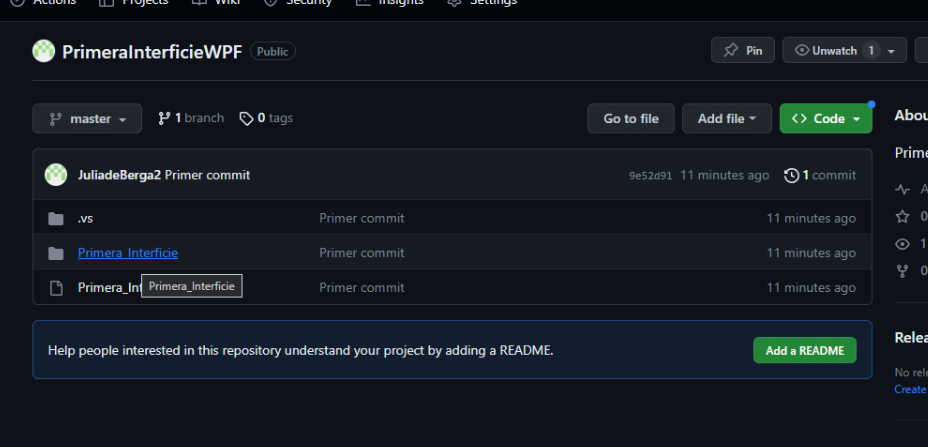Open the 9e52d91 commit hash link
Screen dimensions: 928x447
(650, 176)
